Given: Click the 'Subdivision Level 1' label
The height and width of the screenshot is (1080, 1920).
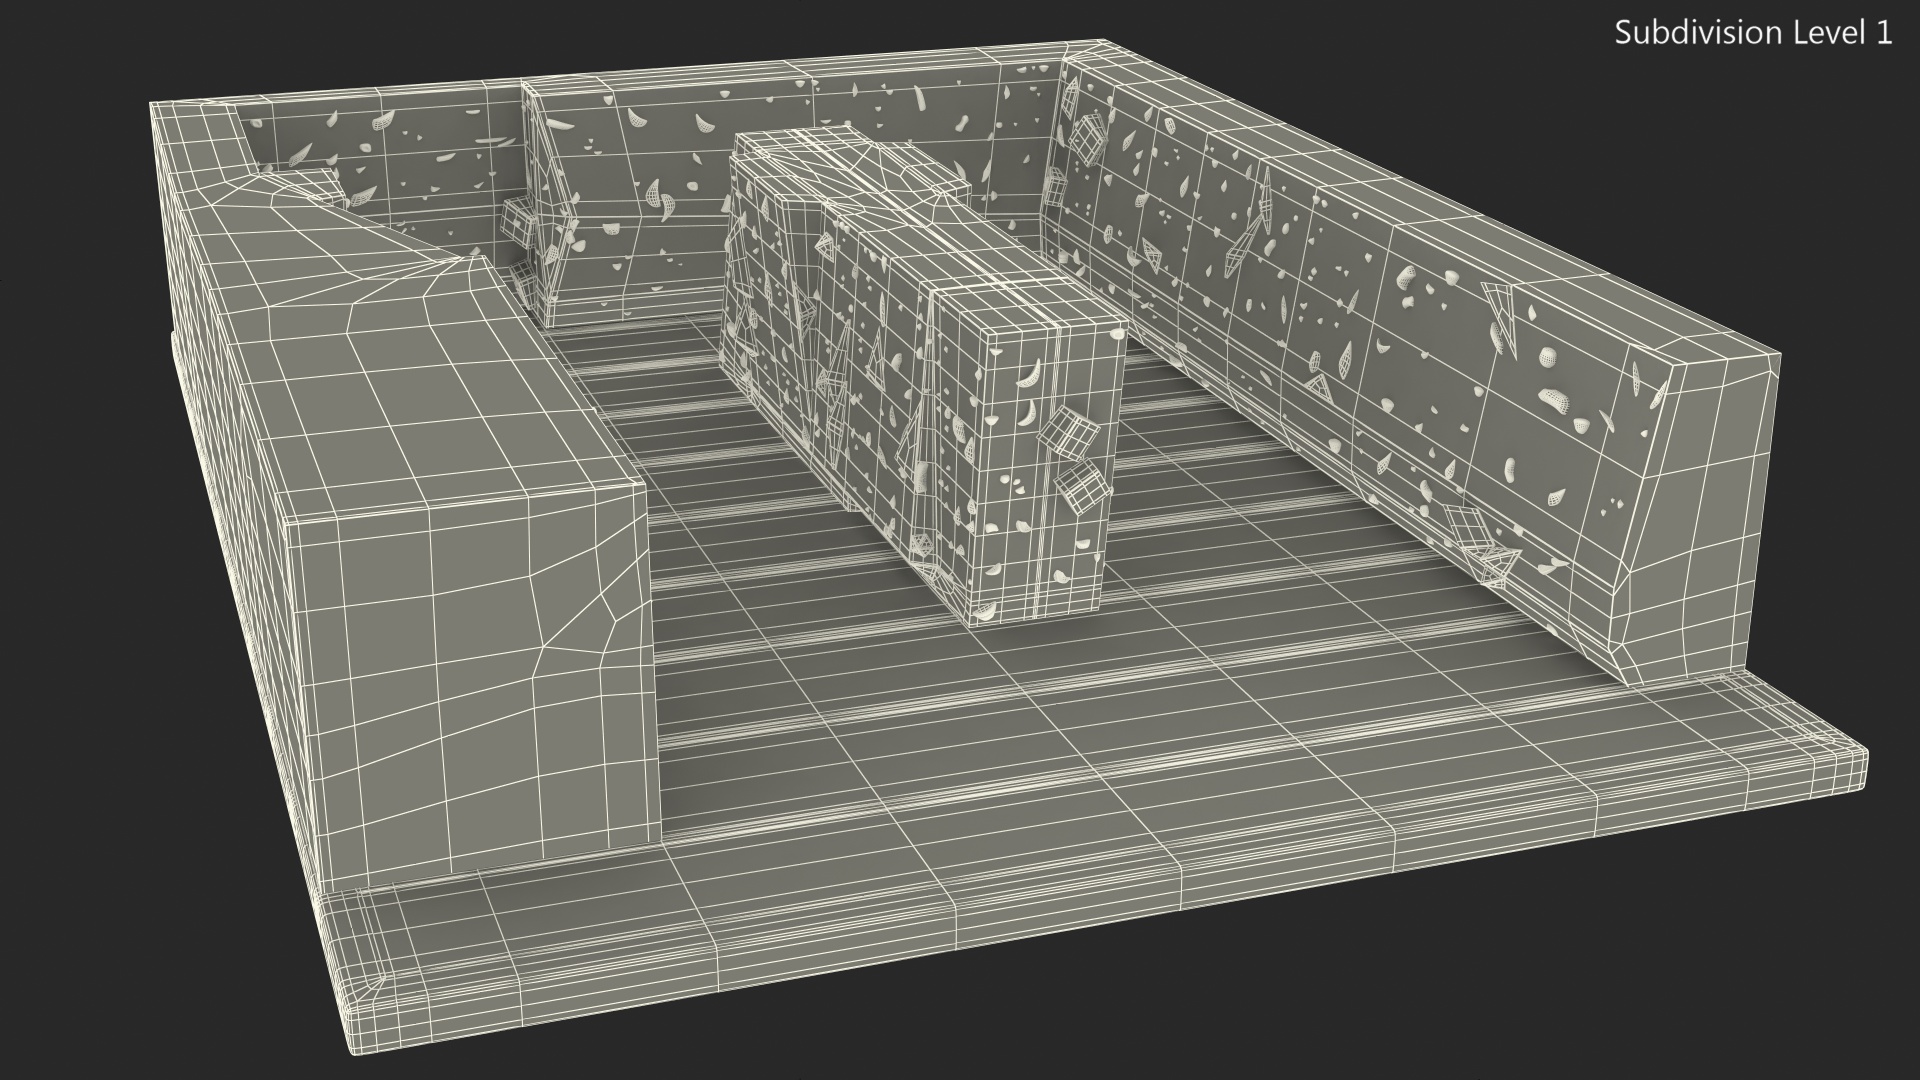Looking at the screenshot, I should (x=1754, y=33).
